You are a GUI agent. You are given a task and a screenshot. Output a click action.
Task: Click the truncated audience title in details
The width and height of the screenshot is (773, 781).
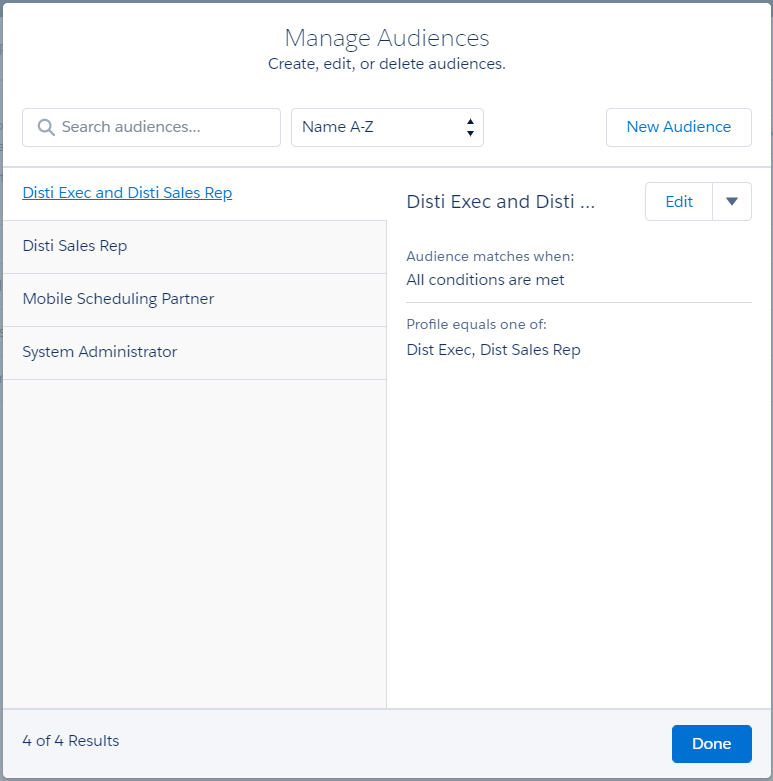pyautogui.click(x=500, y=202)
